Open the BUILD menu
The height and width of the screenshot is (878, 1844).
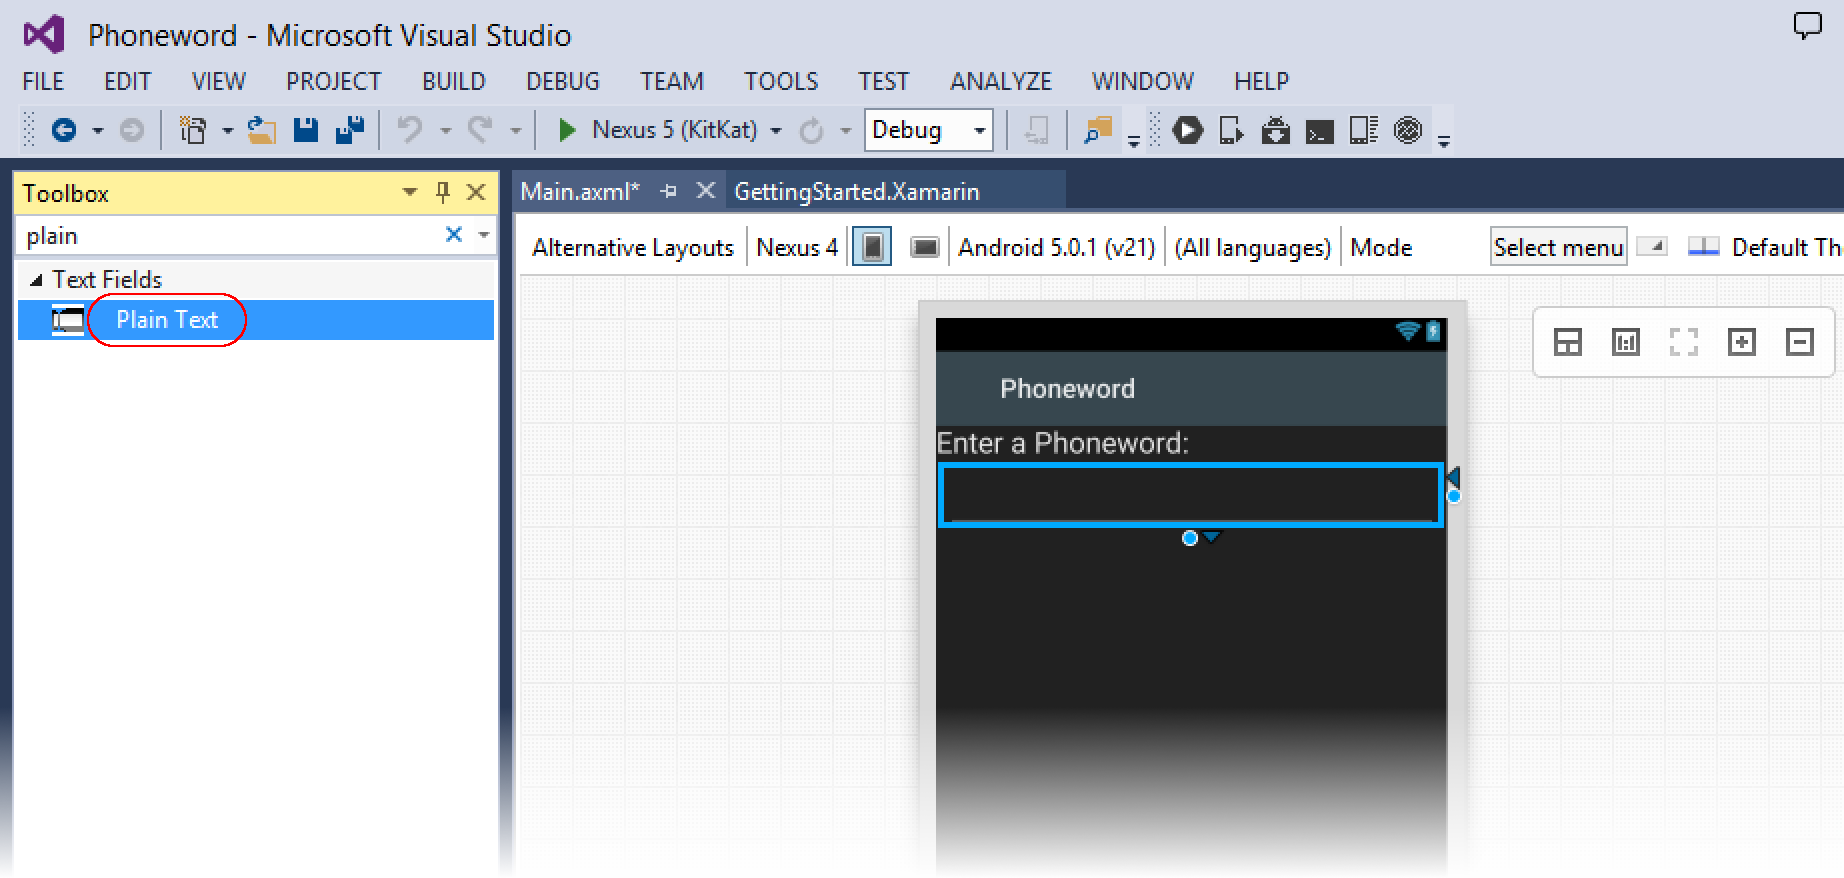pos(453,81)
